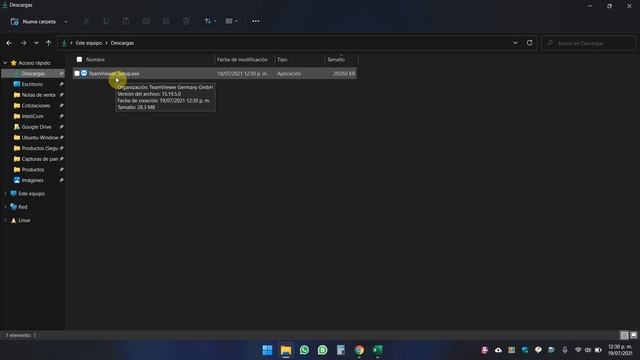Expand the address bar history dropdown
Image resolution: width=640 pixels, height=360 pixels.
[515, 43]
